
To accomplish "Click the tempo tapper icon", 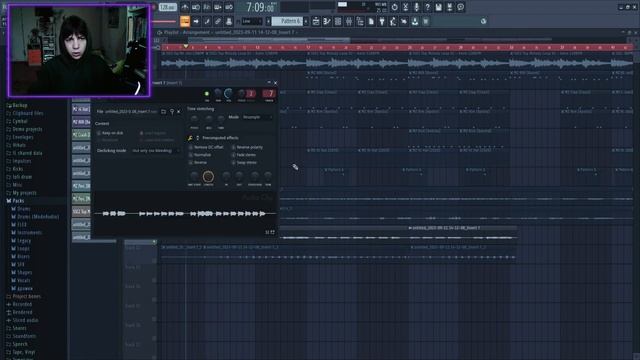I will (393, 21).
